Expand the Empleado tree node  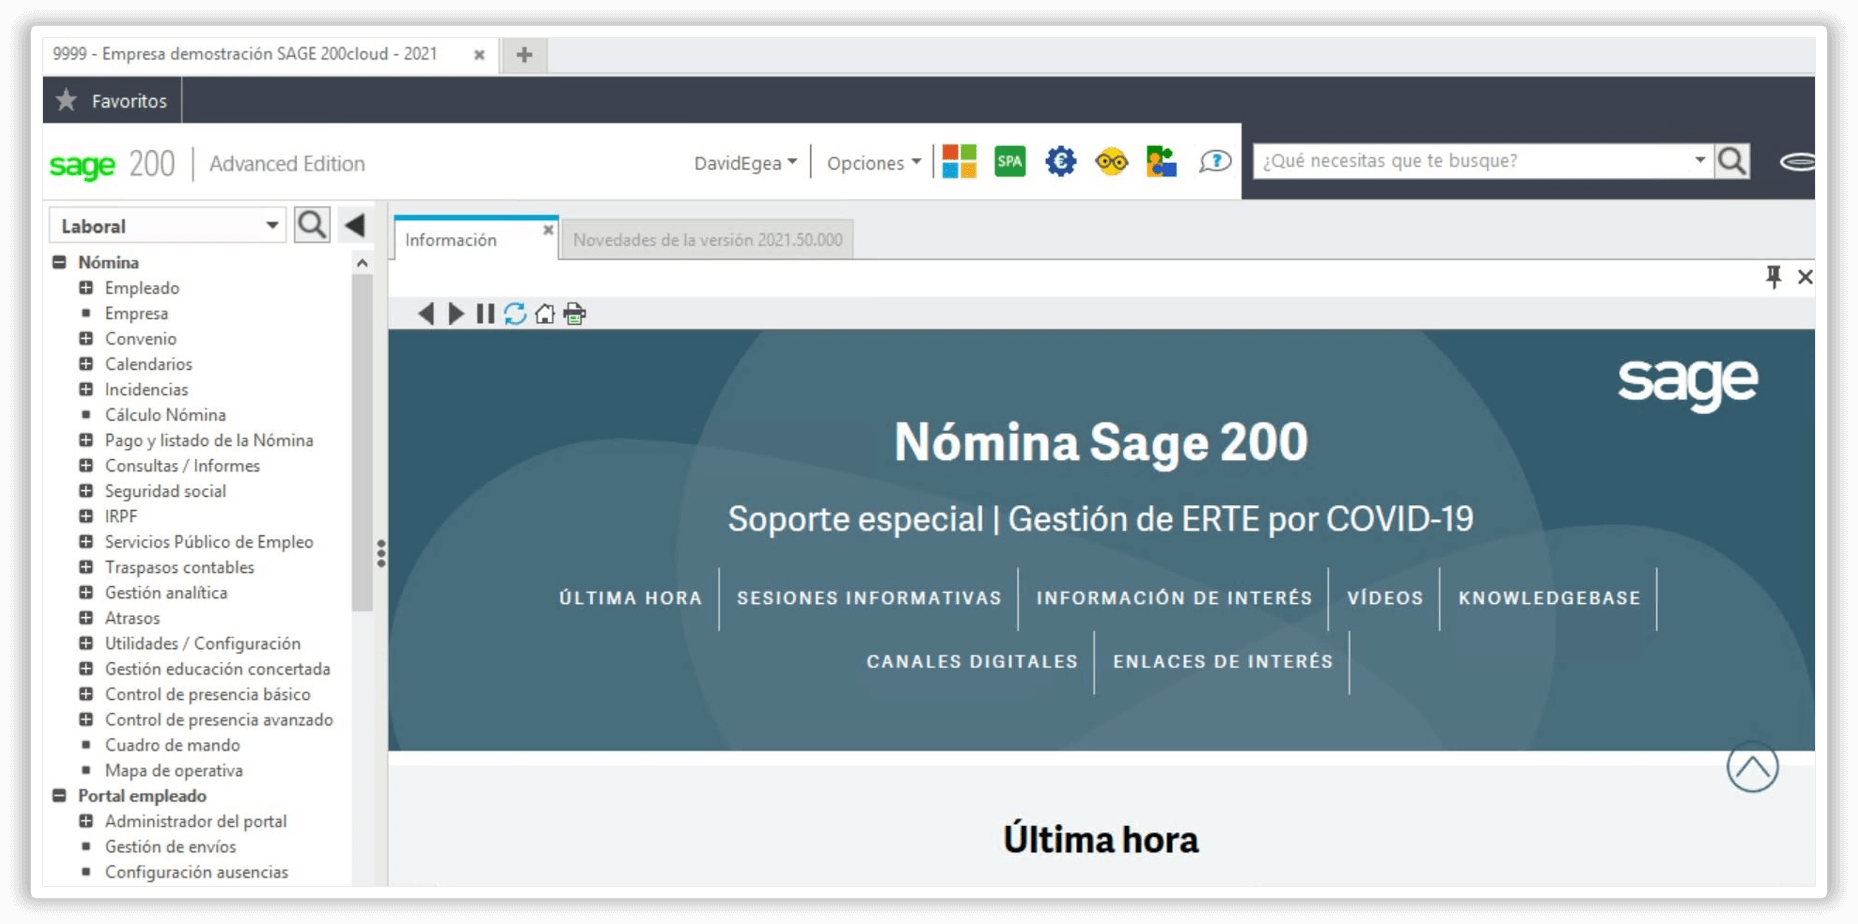point(86,288)
